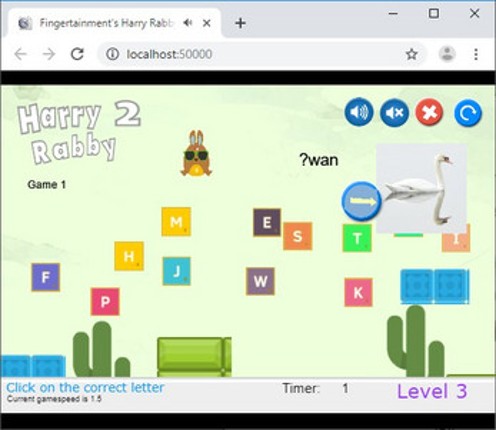Close the Harry Rabby browser tab
Viewport: 496px width, 430px height.
click(x=207, y=23)
